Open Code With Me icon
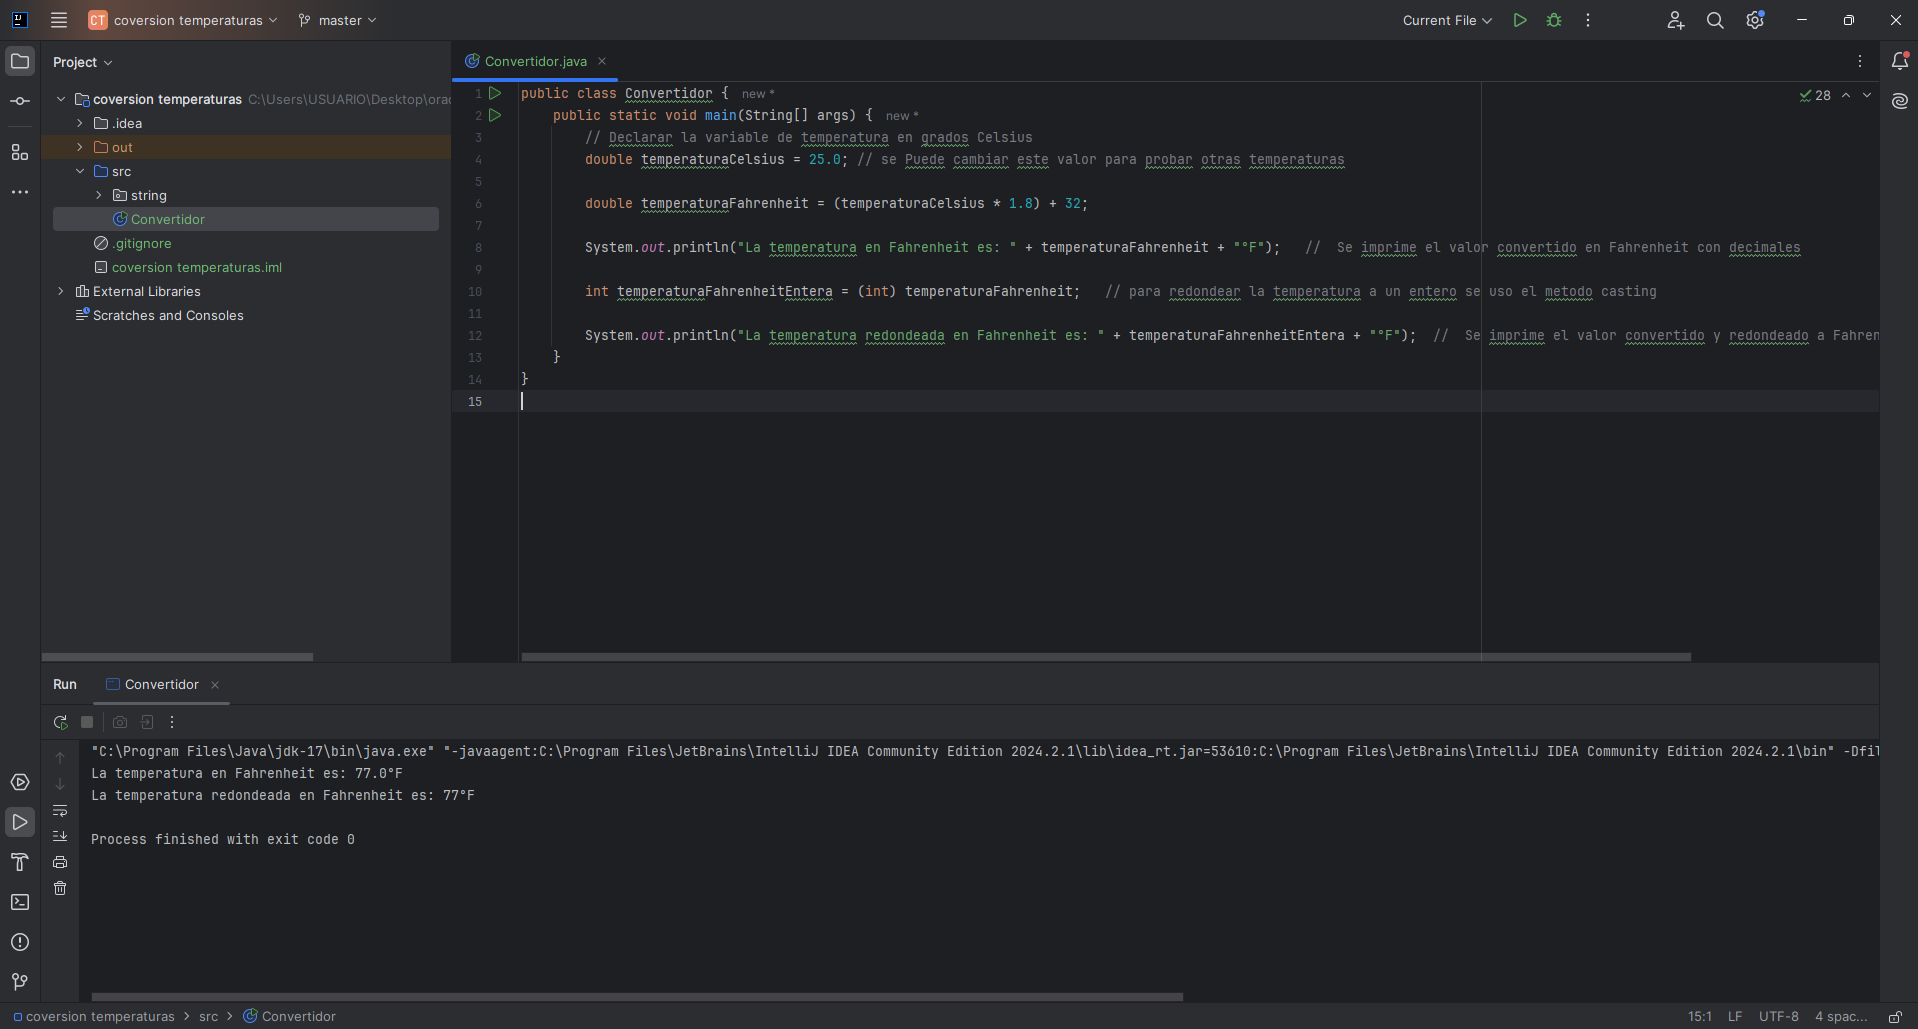Image resolution: width=1918 pixels, height=1029 pixels. click(1676, 20)
